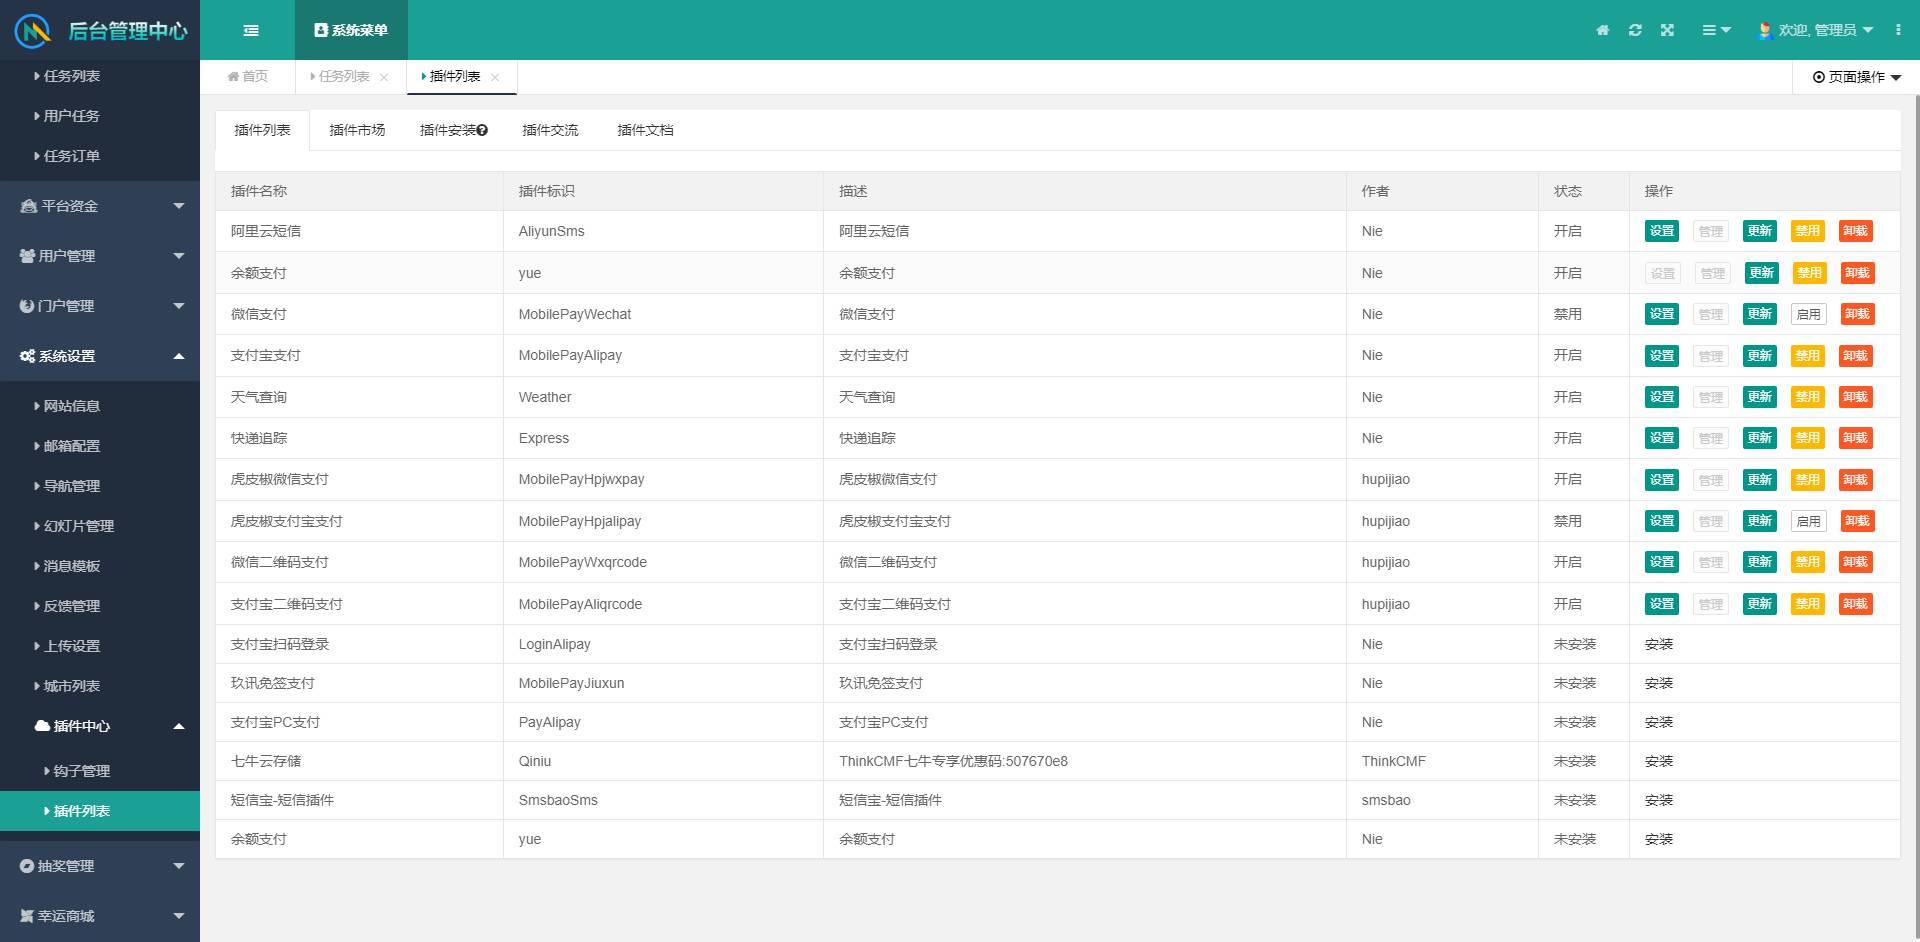
Task: Toggle the fullscreen icon in the top bar
Action: [1667, 30]
